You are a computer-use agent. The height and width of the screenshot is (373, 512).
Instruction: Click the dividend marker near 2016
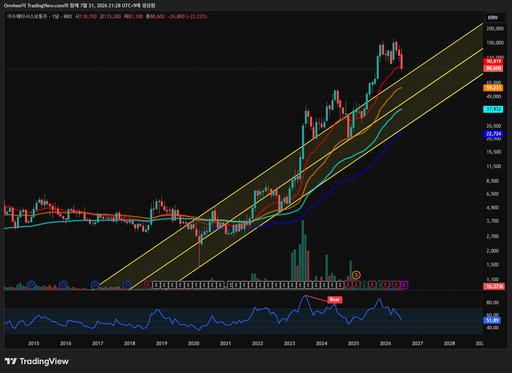pyautogui.click(x=63, y=285)
